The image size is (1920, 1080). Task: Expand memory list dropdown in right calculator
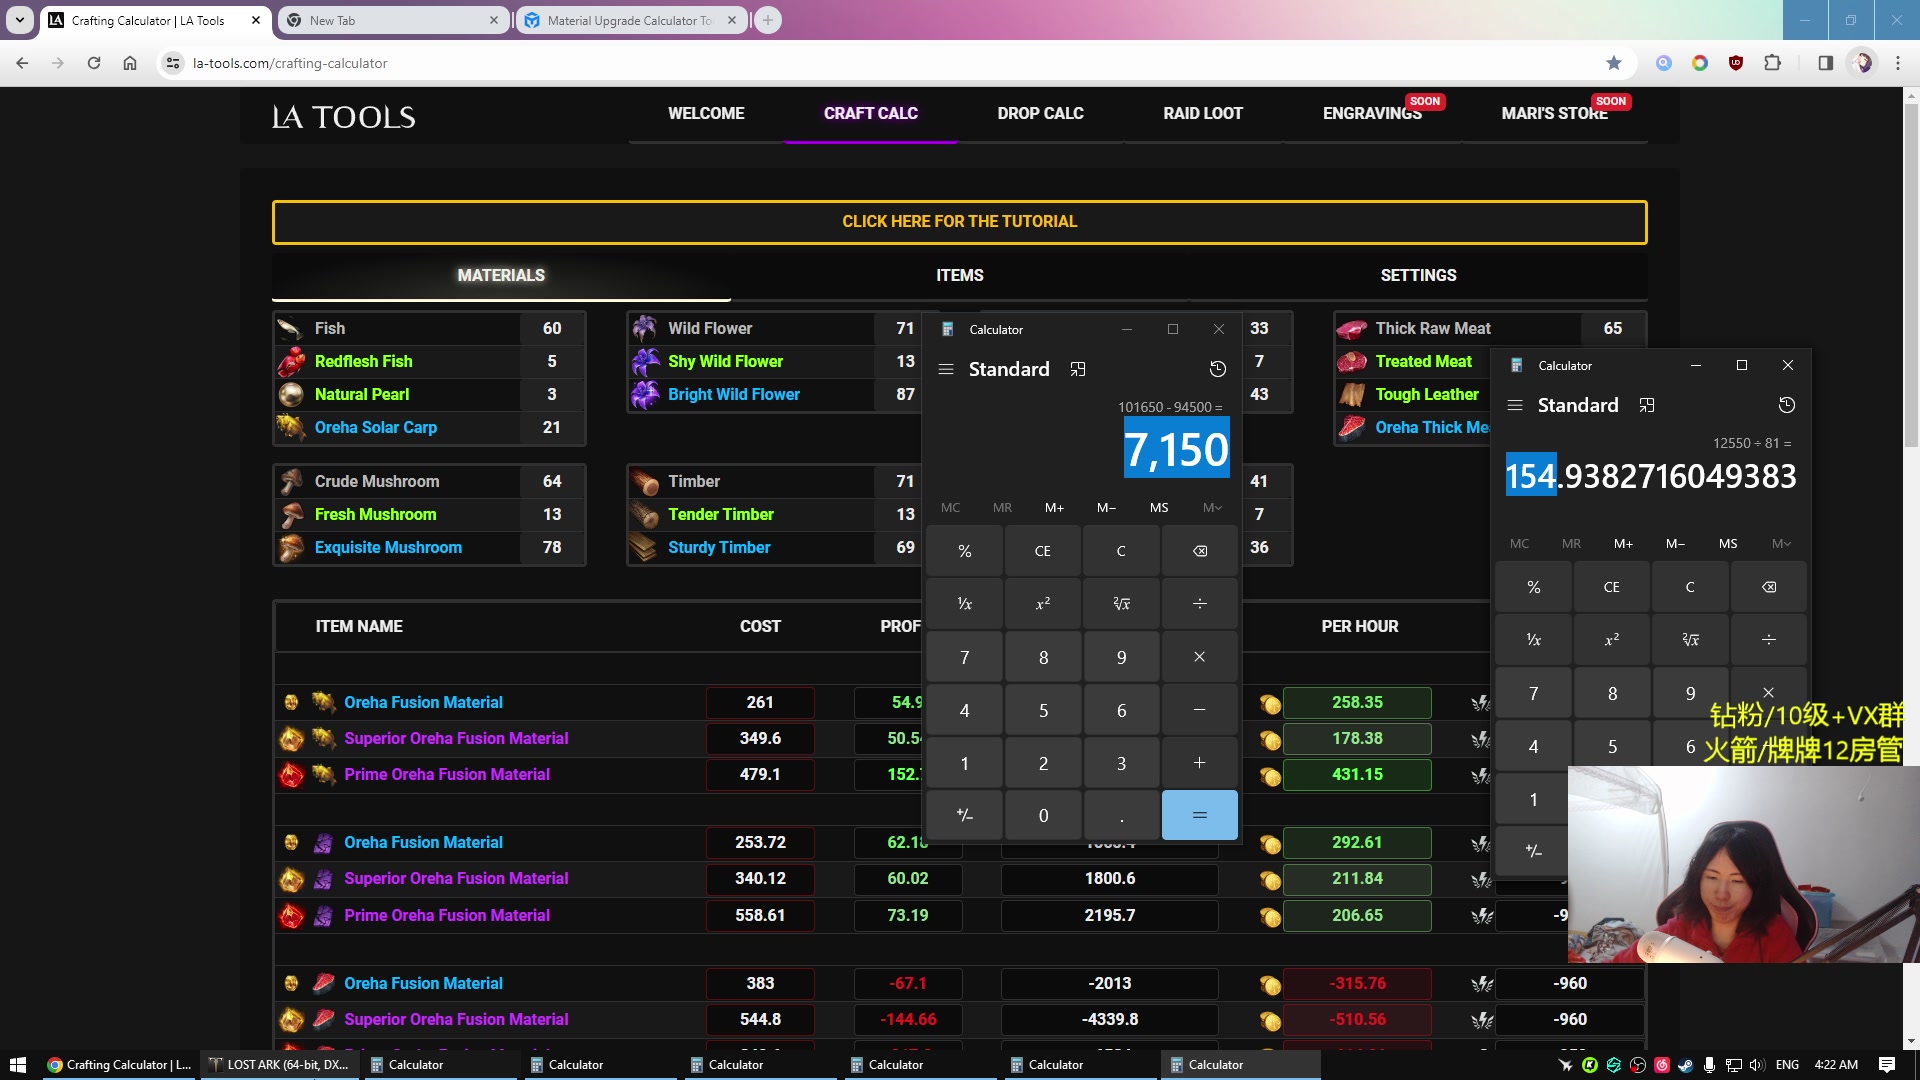tap(1781, 544)
